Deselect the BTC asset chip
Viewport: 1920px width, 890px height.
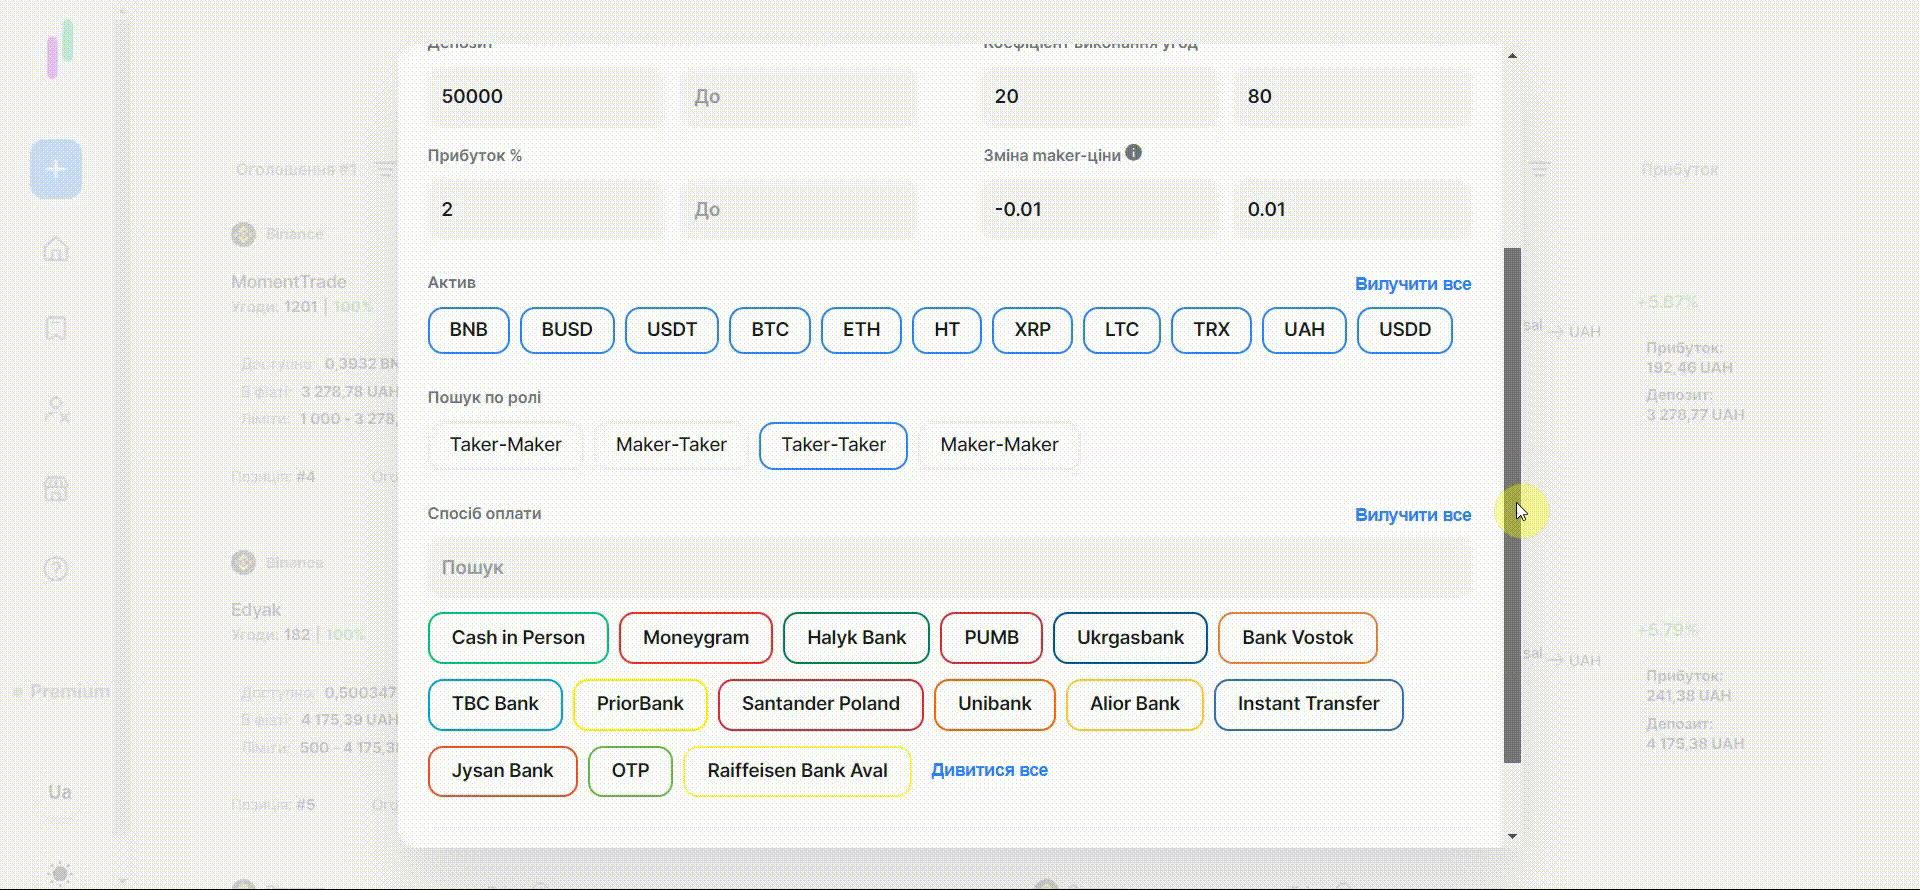click(x=769, y=330)
